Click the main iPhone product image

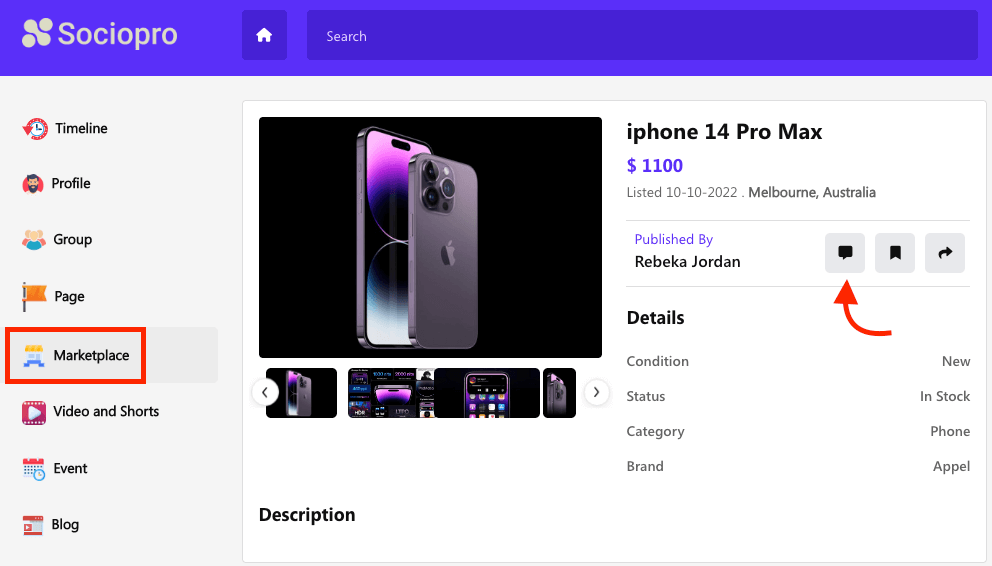(430, 237)
